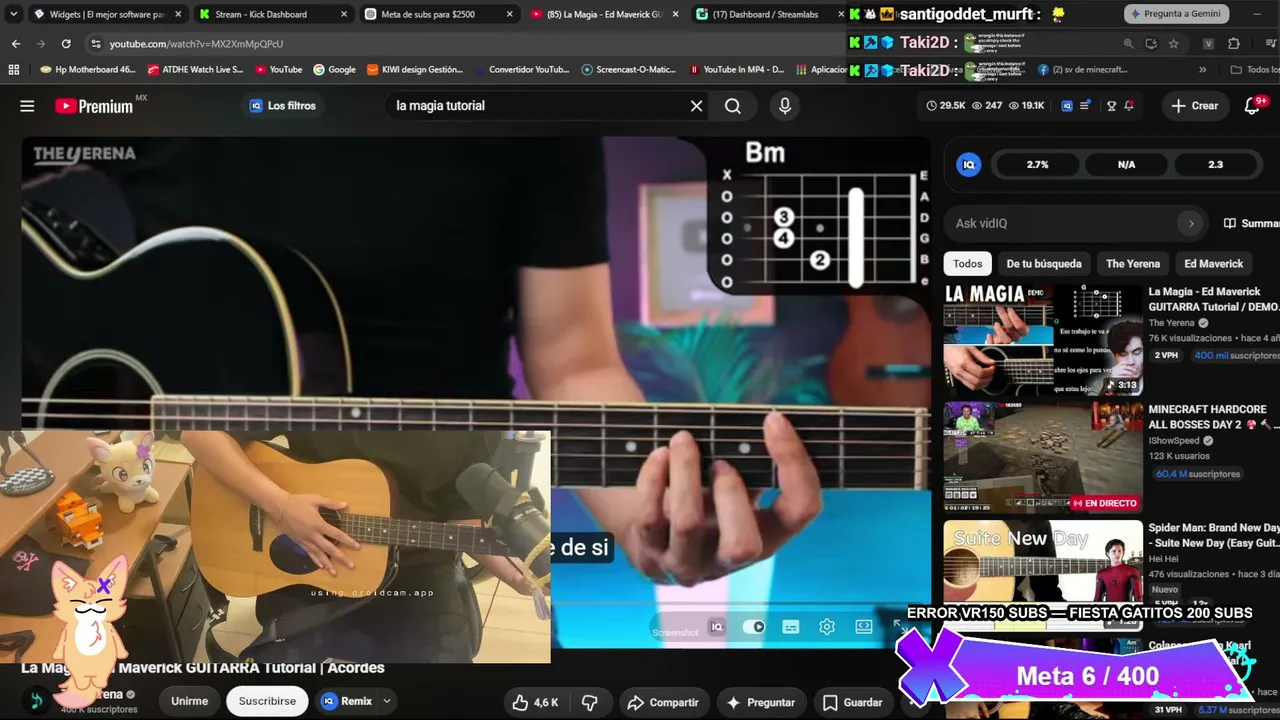Run search with magnifier icon
The image size is (1280, 720).
733,106
